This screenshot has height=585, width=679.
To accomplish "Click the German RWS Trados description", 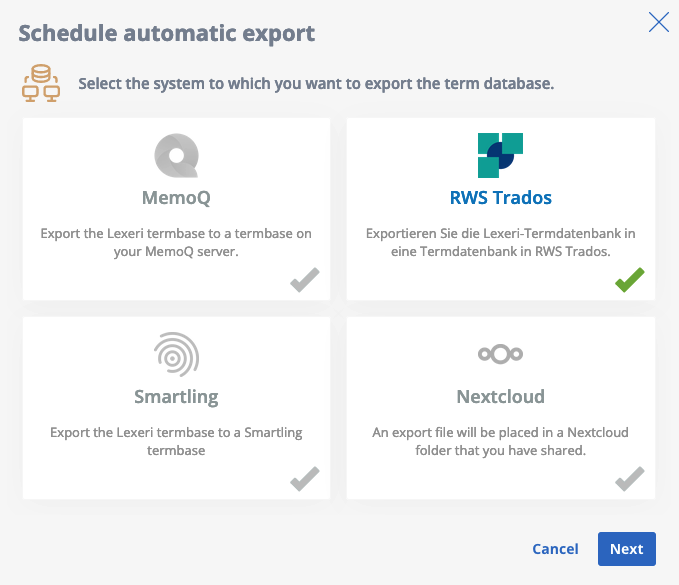I will (x=501, y=242).
